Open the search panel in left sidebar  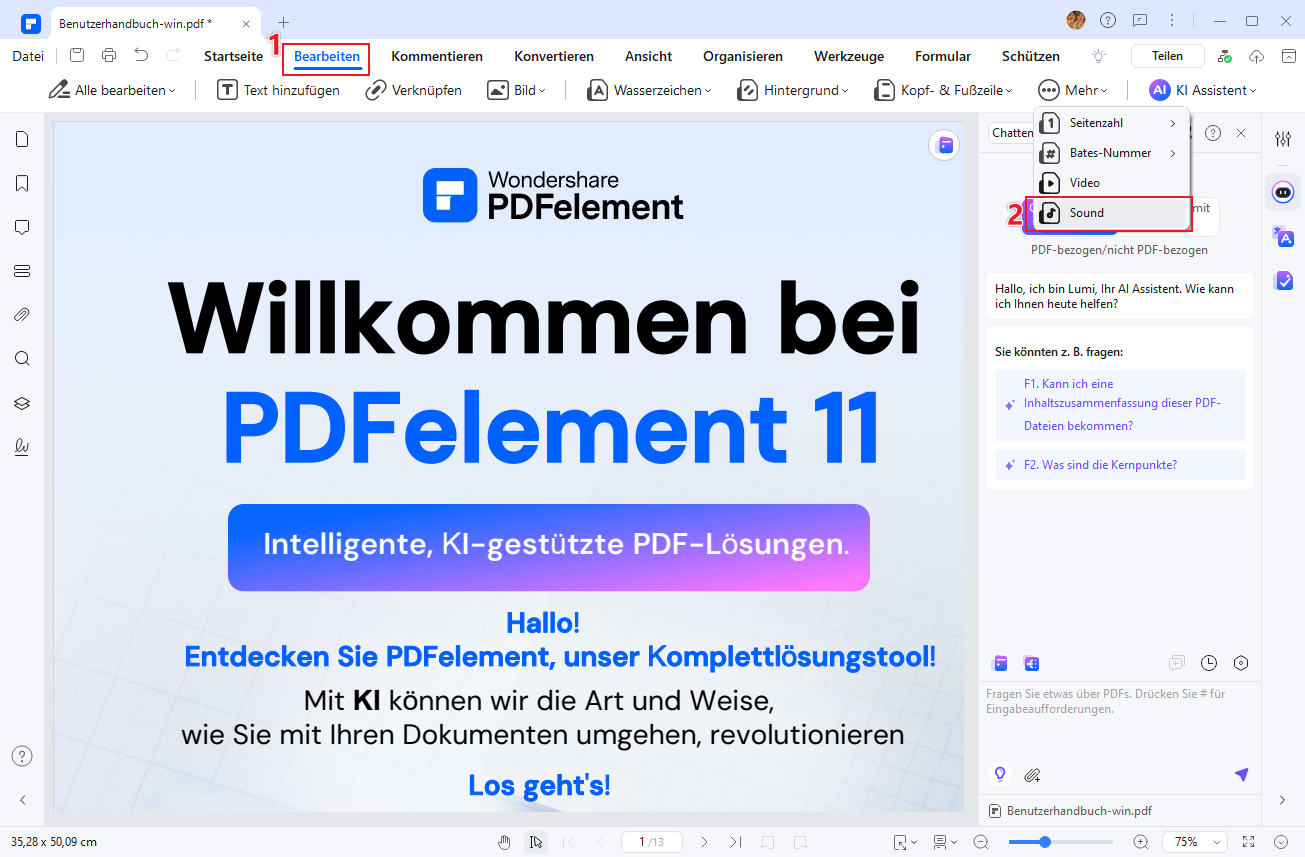(22, 359)
